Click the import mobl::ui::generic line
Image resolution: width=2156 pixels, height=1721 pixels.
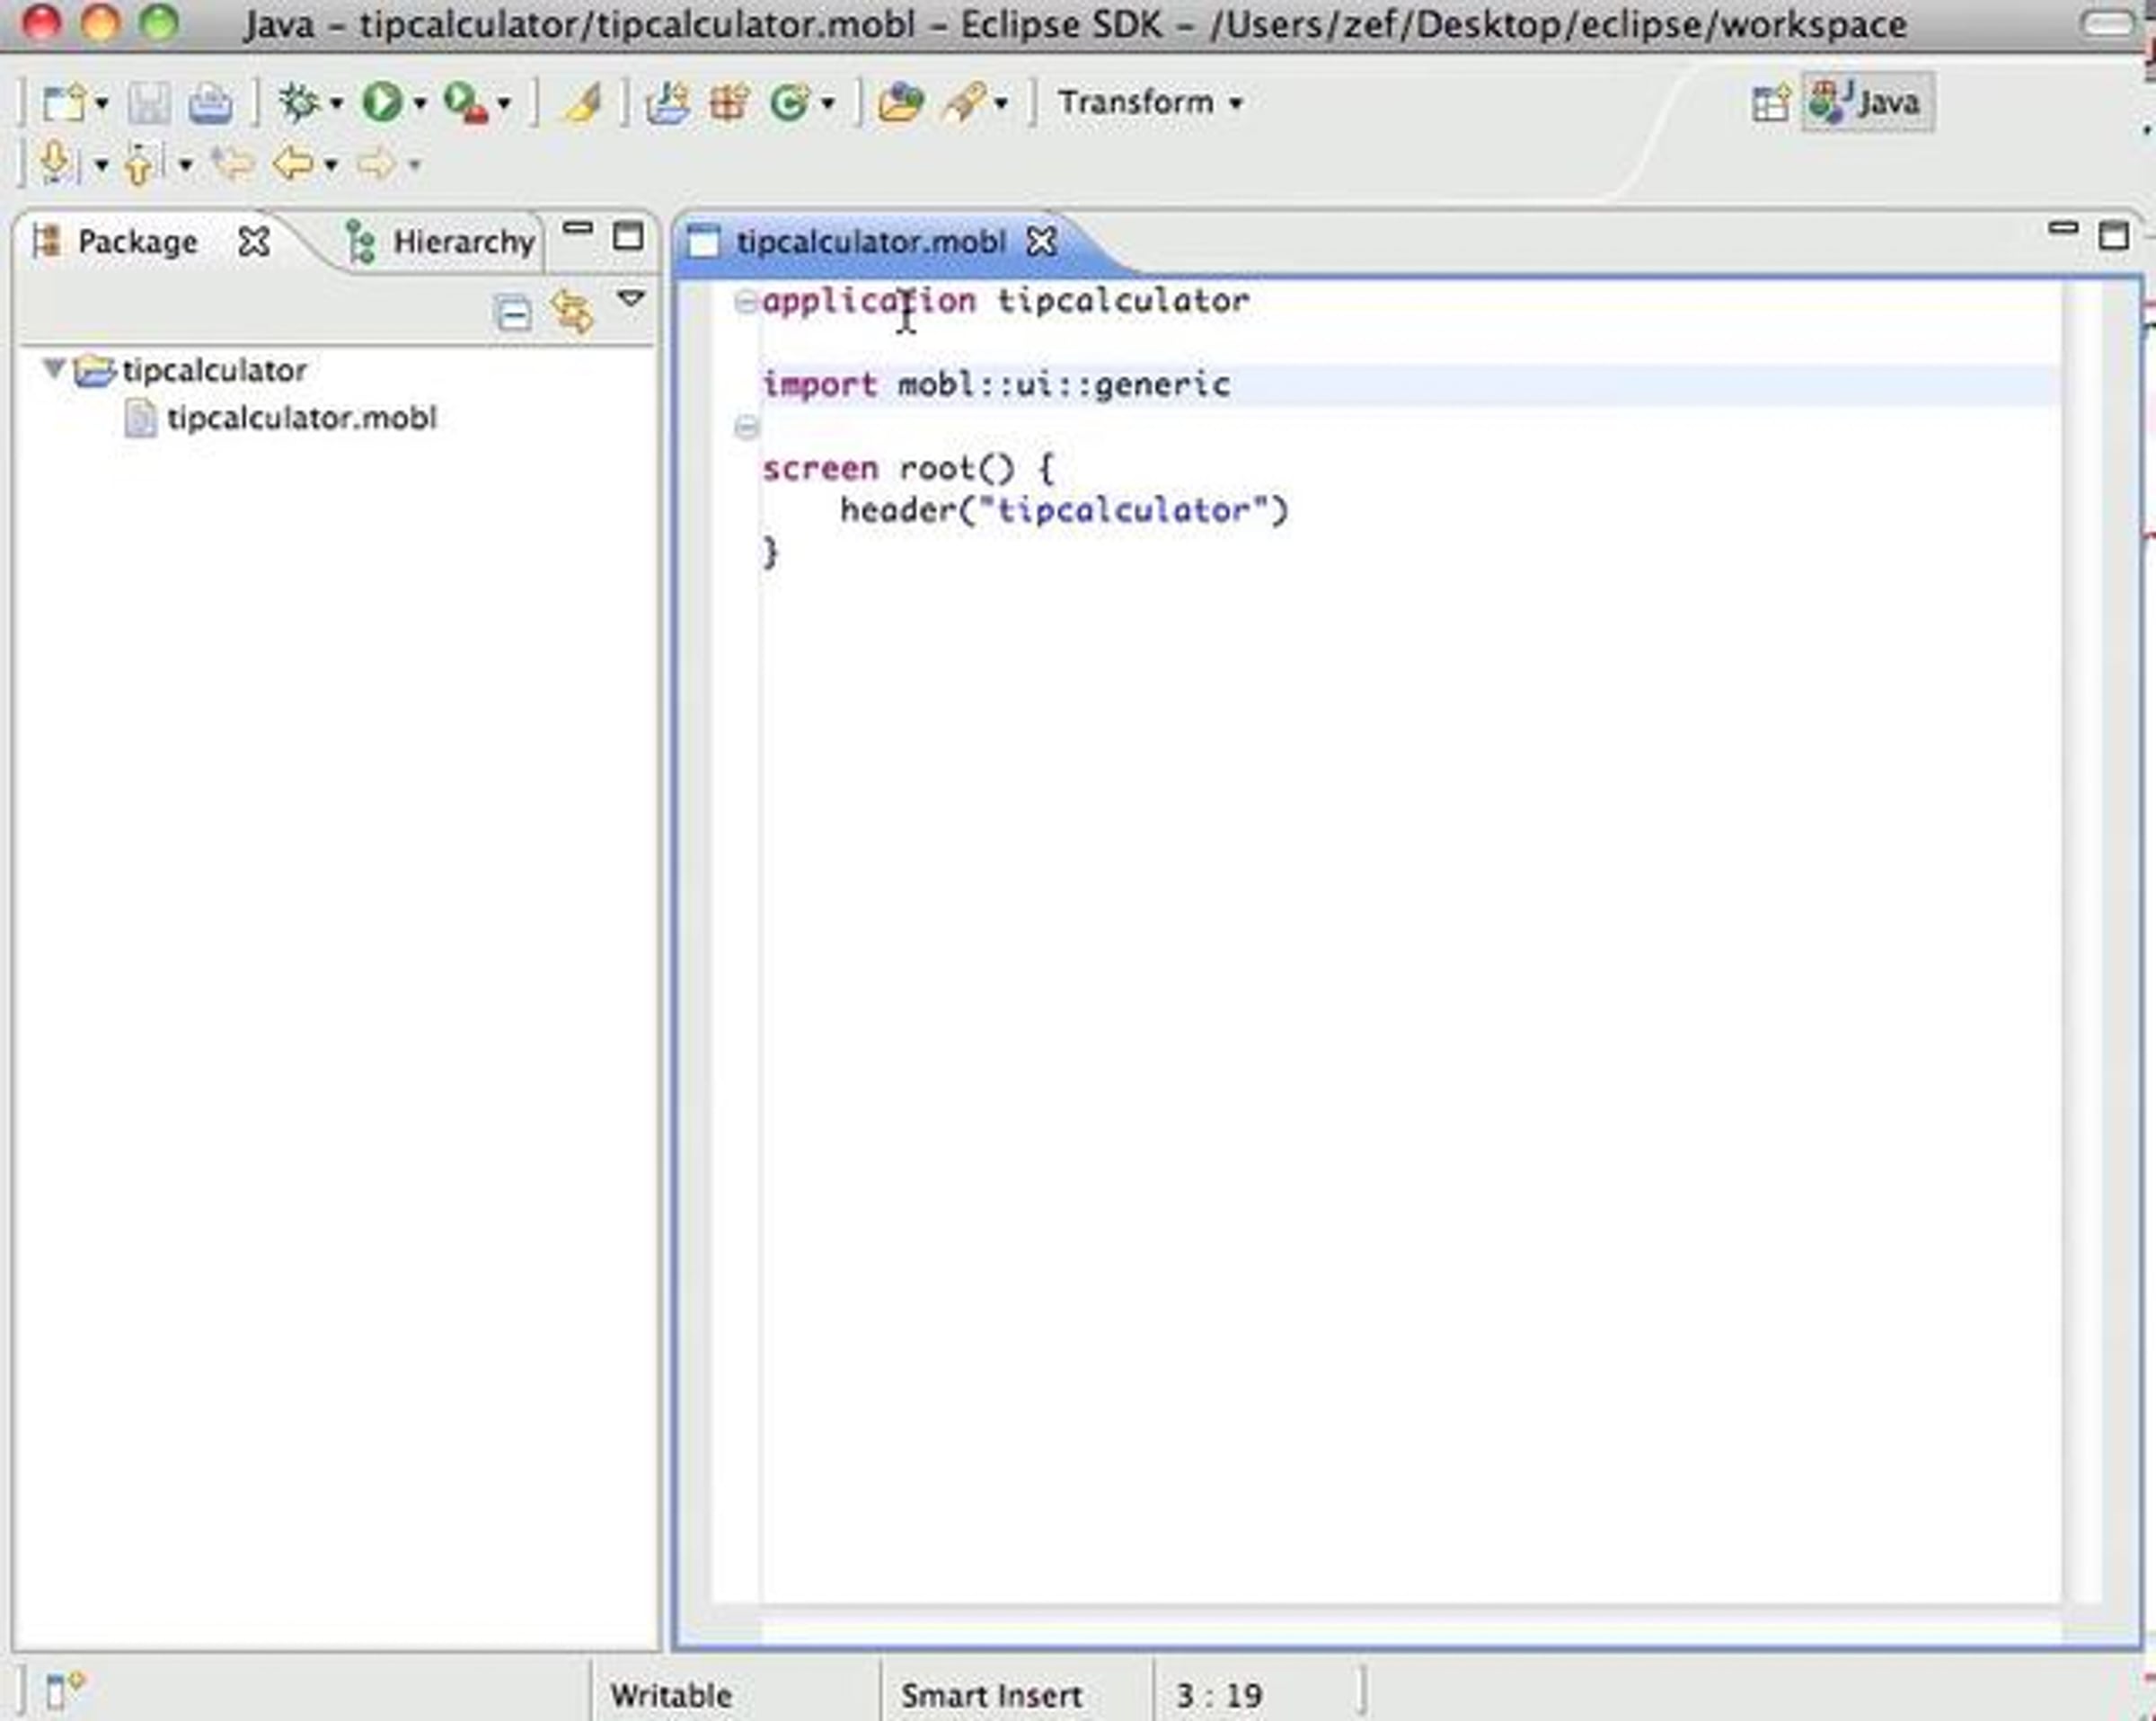click(996, 385)
